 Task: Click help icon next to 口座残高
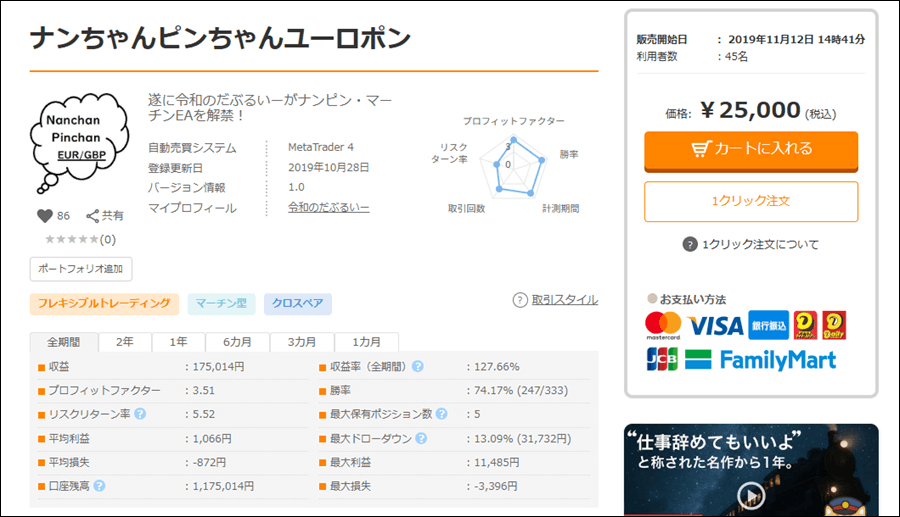[x=100, y=486]
